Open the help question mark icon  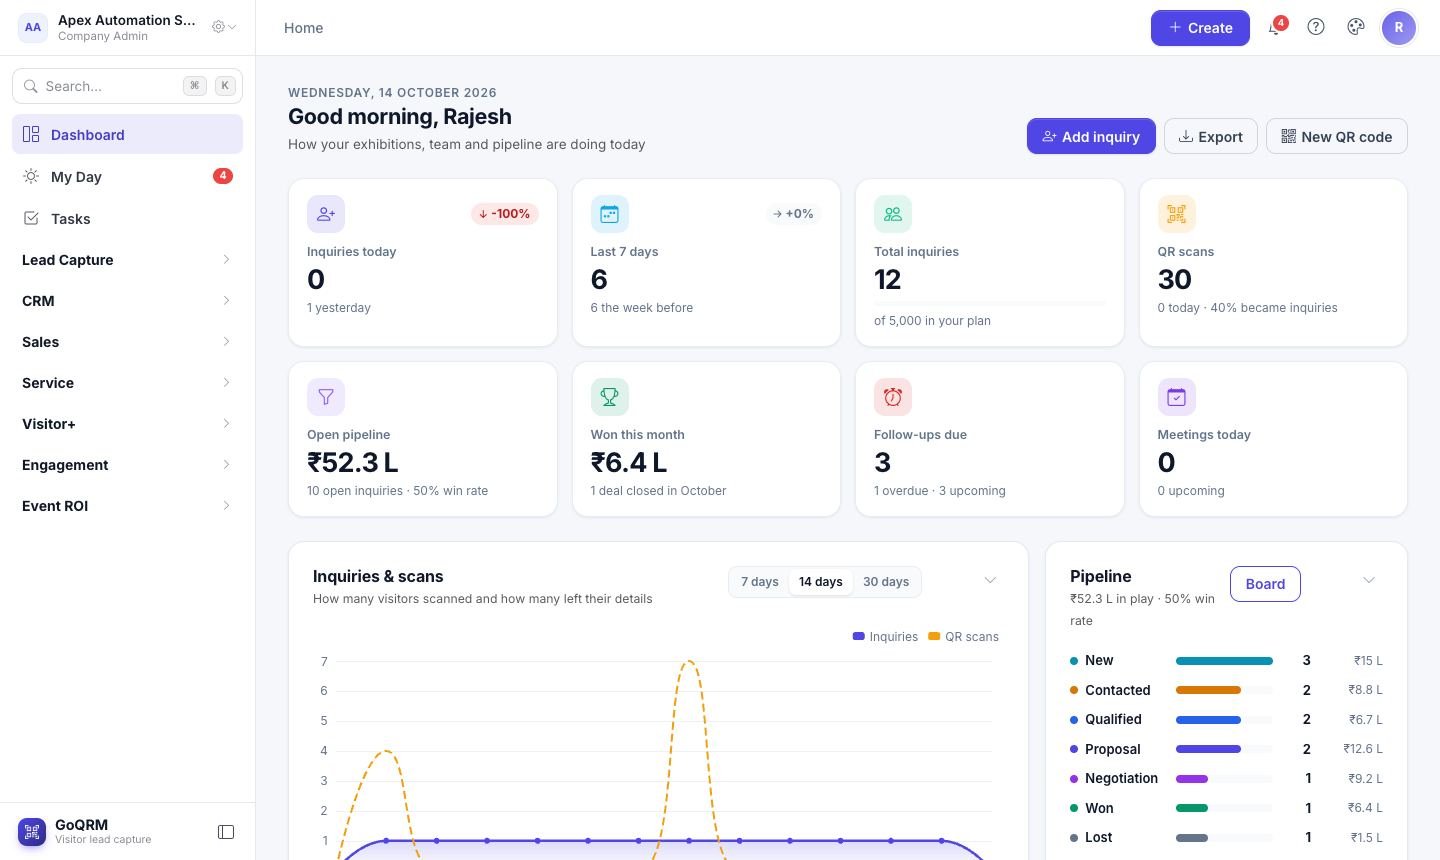point(1316,28)
